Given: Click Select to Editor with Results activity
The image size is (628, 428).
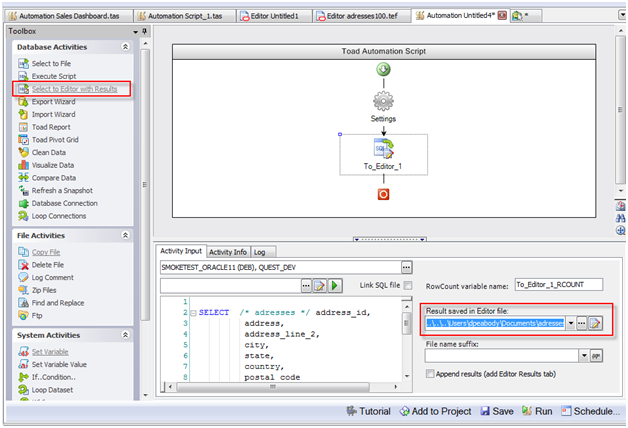Looking at the screenshot, I should coord(68,89).
